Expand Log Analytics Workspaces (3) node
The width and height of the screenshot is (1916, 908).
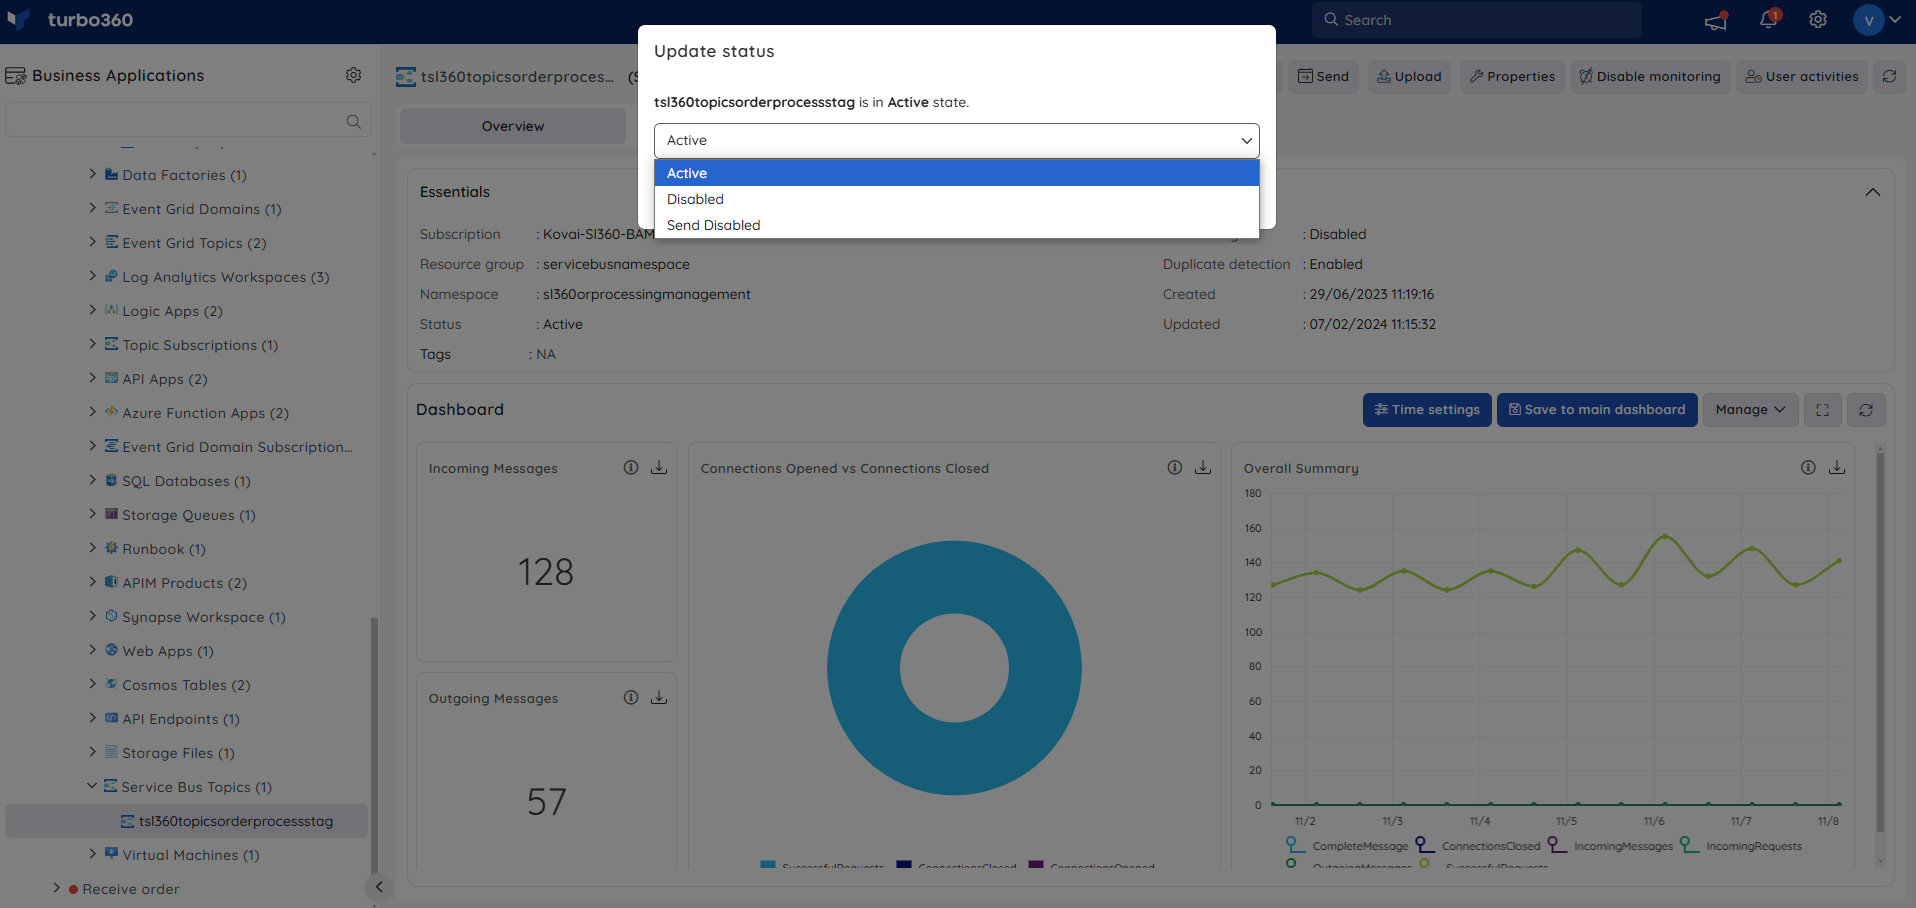coord(92,276)
